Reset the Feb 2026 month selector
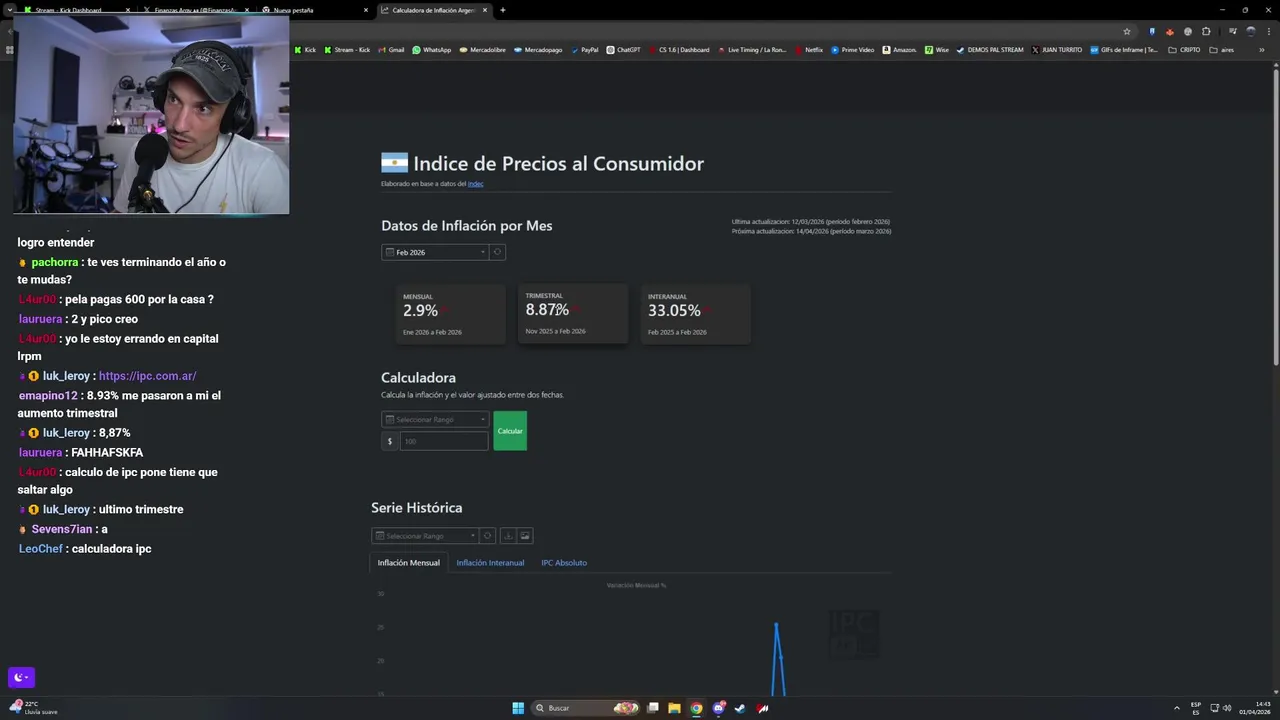Viewport: 1280px width, 720px height. pyautogui.click(x=497, y=252)
